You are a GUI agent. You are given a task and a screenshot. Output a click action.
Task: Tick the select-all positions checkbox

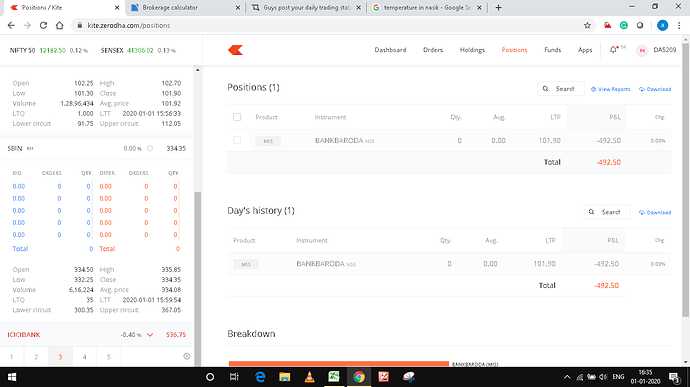coord(237,117)
